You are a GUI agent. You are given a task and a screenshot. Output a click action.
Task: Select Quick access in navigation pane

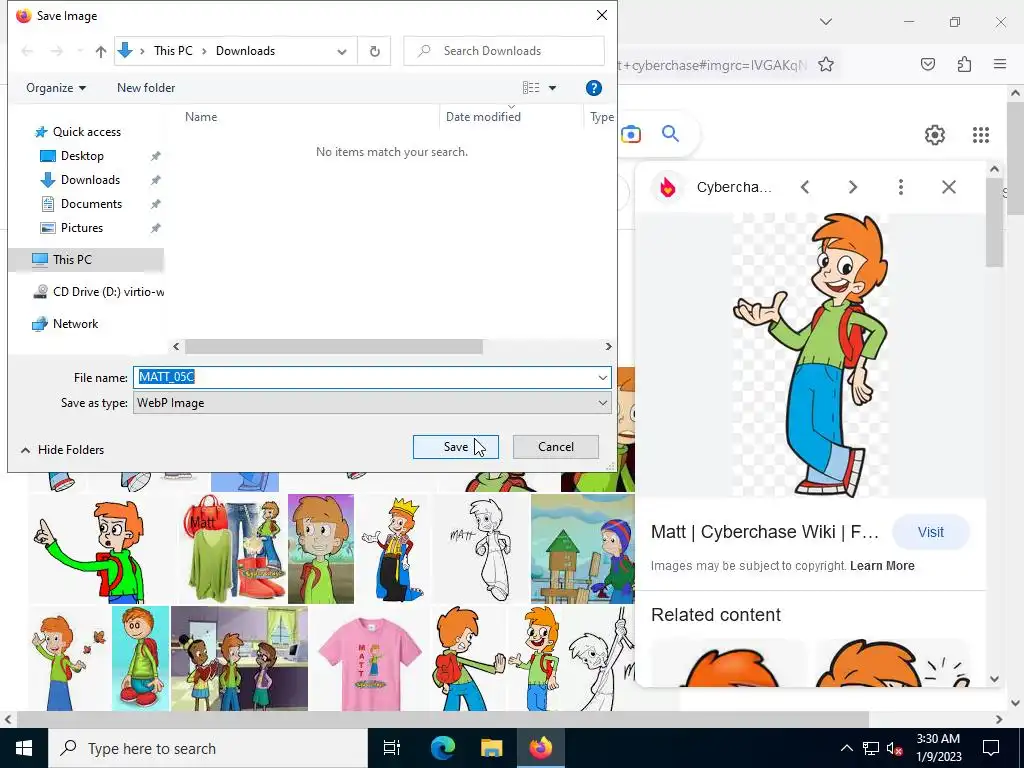[x=86, y=132]
